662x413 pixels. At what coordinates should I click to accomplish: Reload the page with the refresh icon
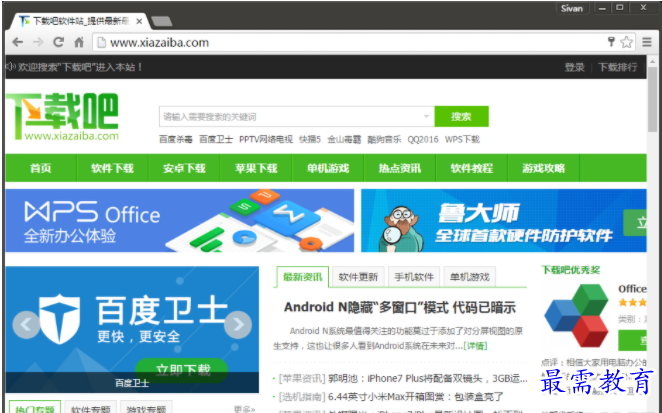click(58, 42)
